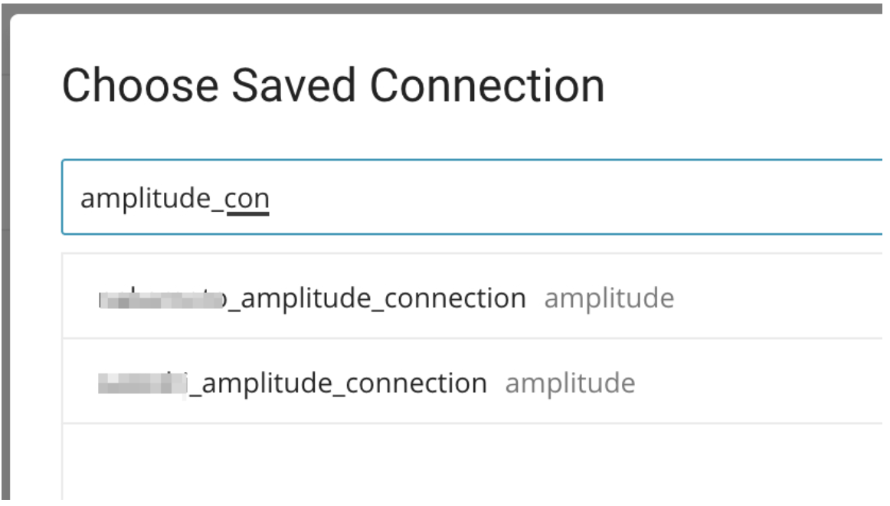The image size is (890, 506).
Task: Click the gray "amplitude" type label in second row
Action: click(569, 383)
